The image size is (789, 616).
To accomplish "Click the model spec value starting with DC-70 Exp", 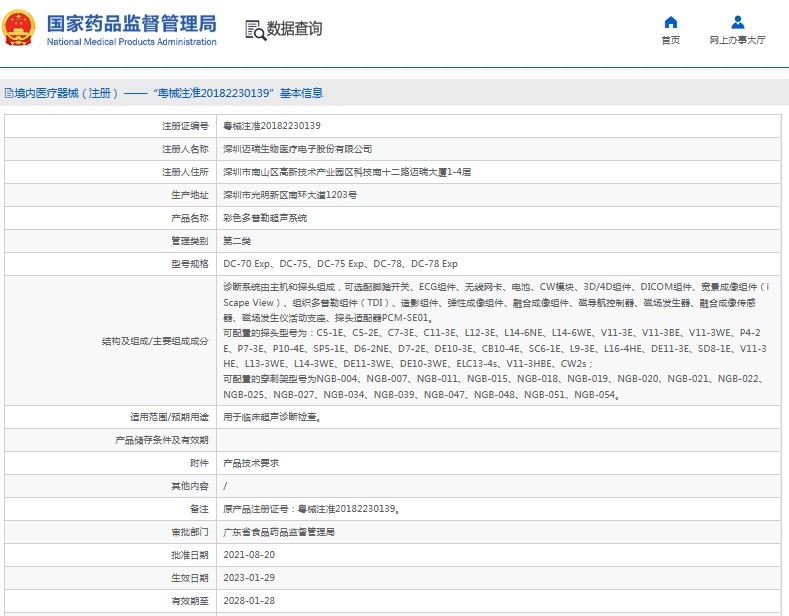I will click(x=340, y=264).
